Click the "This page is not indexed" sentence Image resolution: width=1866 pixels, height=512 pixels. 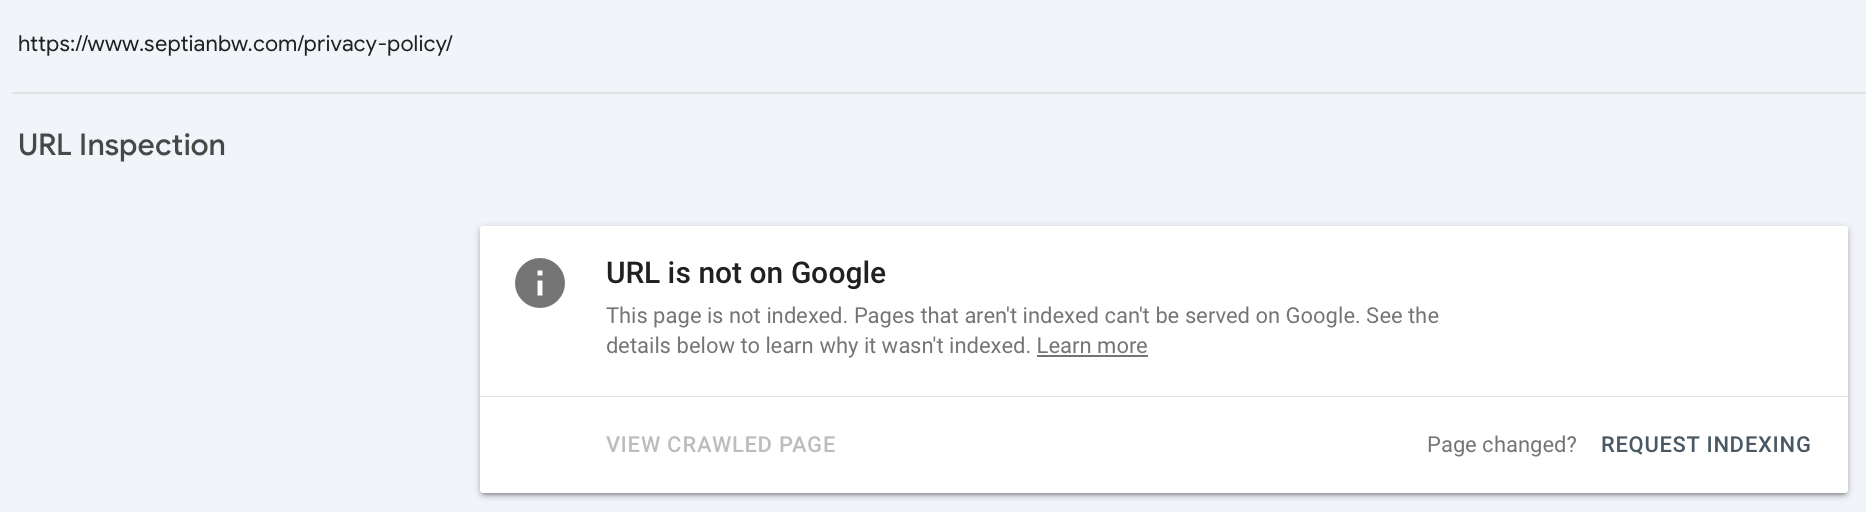[x=726, y=316]
